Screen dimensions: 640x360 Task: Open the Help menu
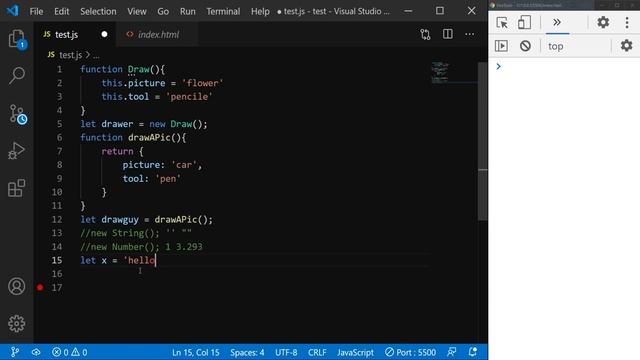point(260,11)
